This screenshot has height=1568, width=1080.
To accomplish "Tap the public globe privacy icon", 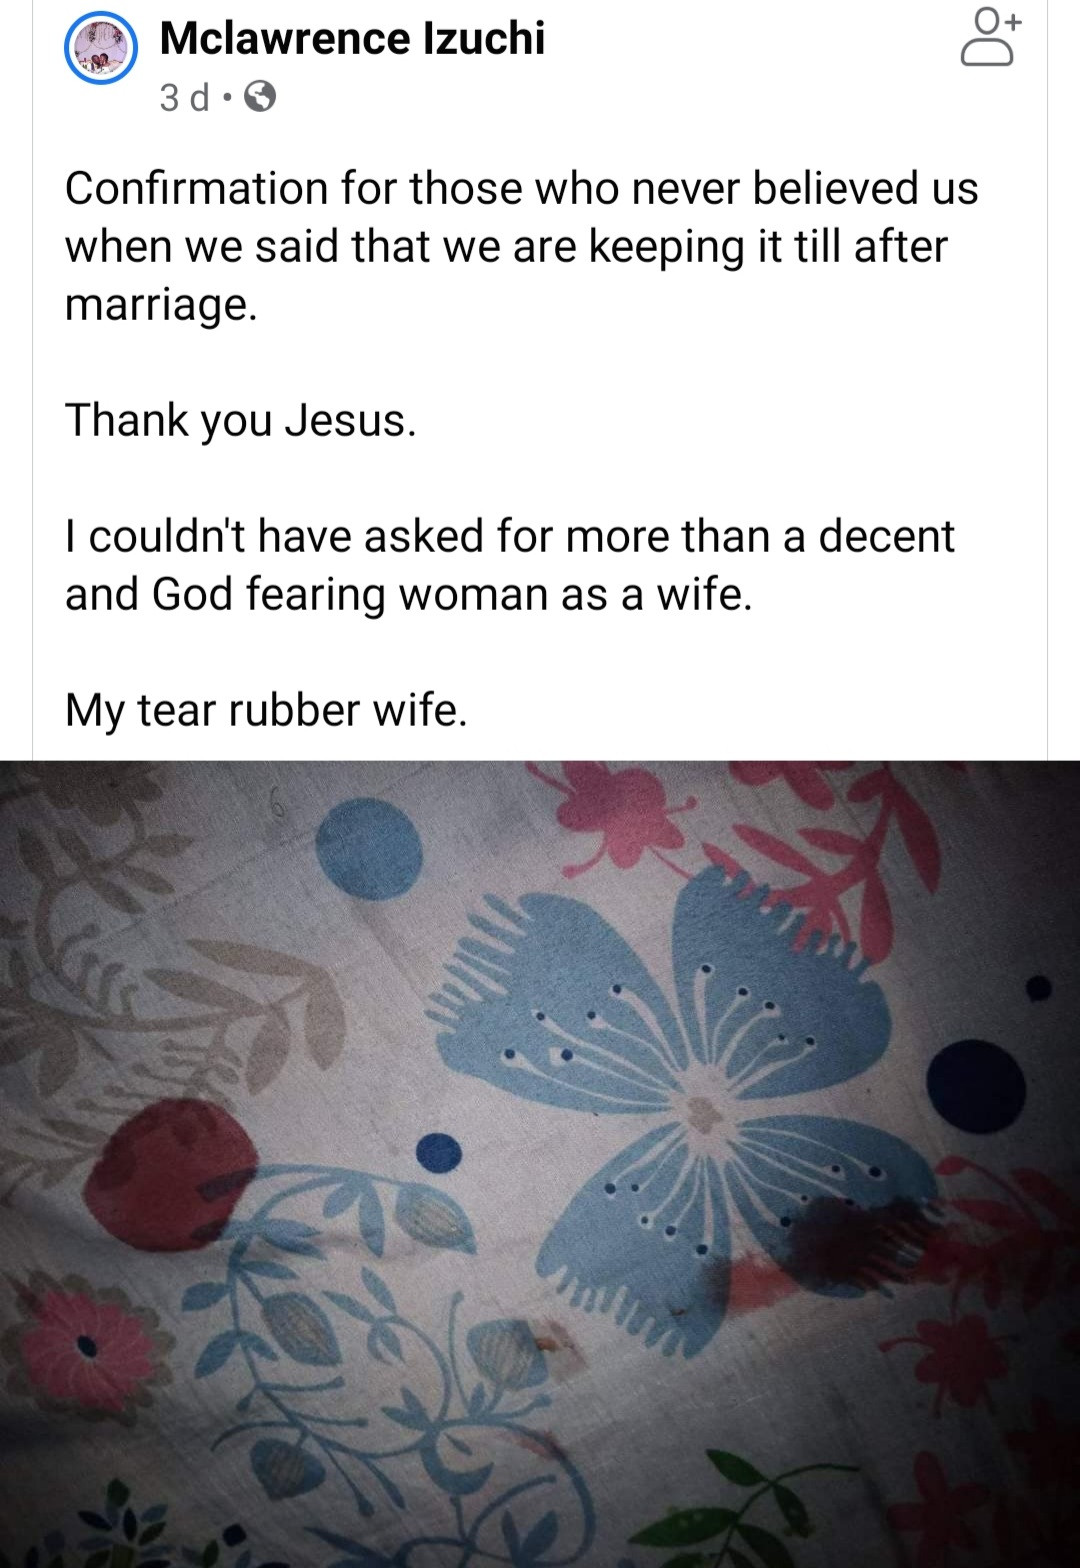I will (x=260, y=97).
